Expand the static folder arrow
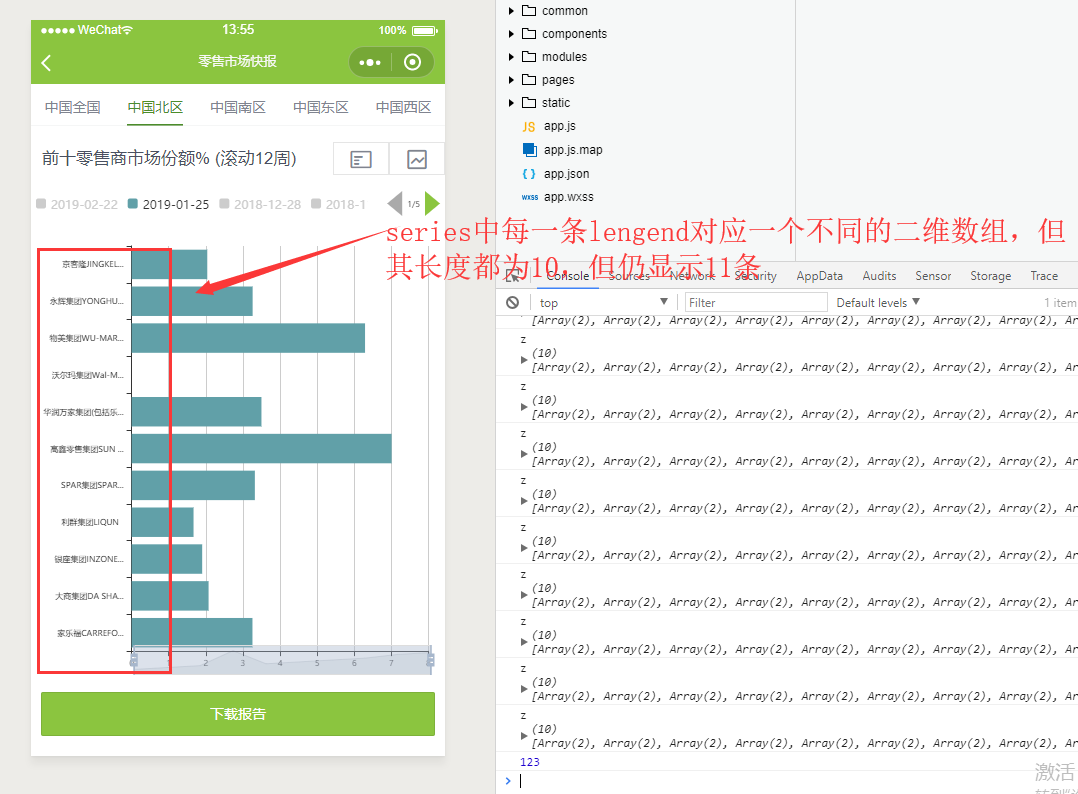 [511, 102]
